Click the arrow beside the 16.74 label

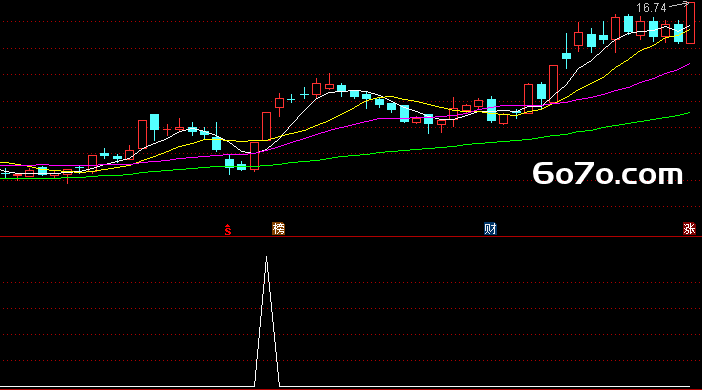tap(679, 5)
